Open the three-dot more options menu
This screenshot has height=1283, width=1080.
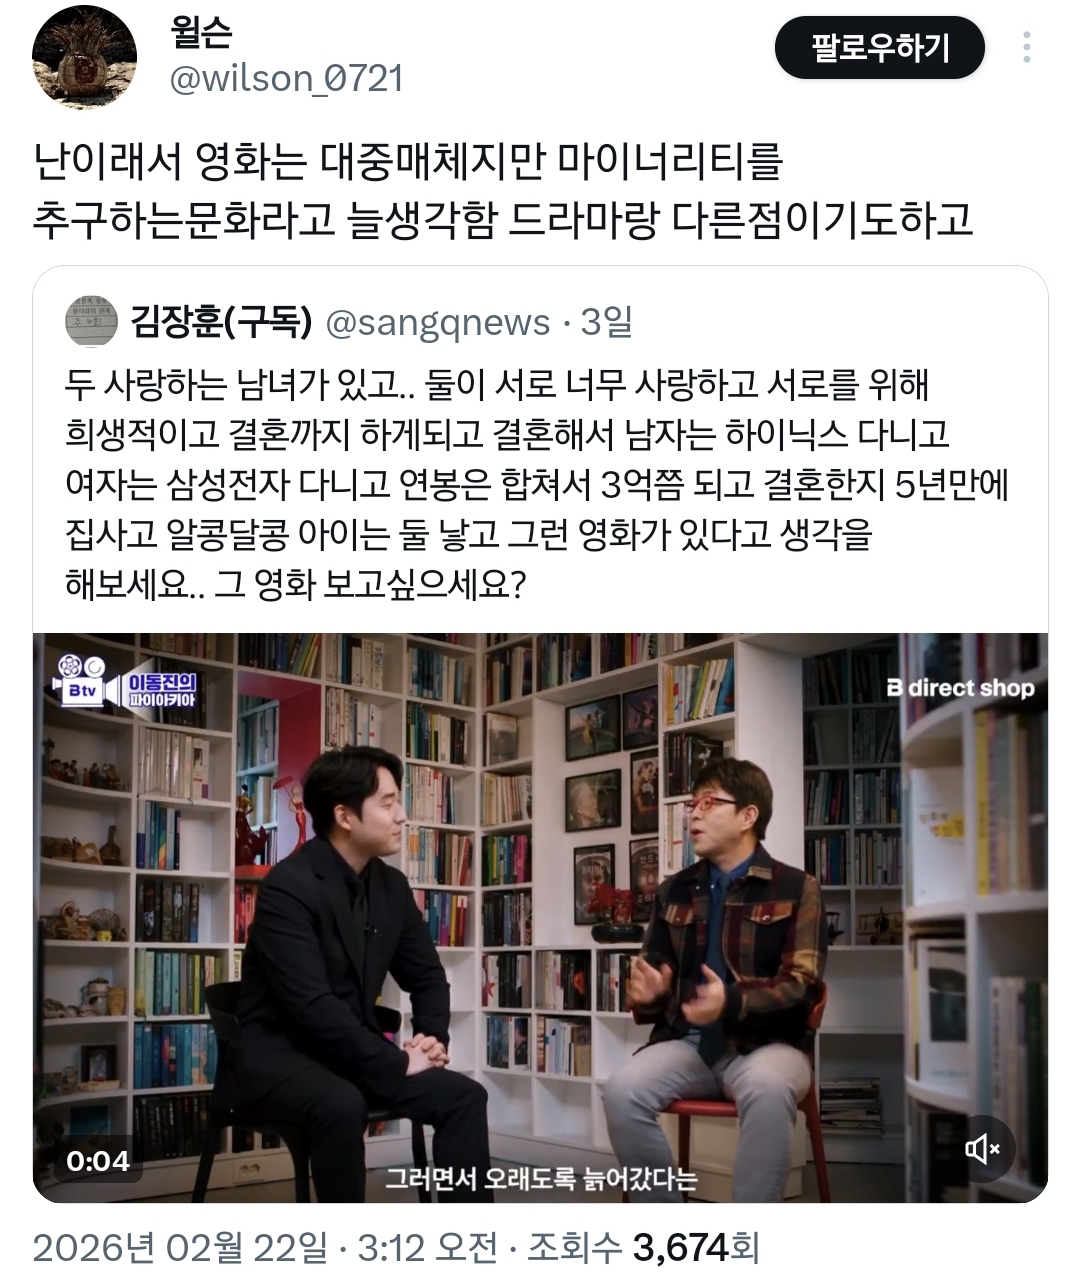click(1027, 47)
